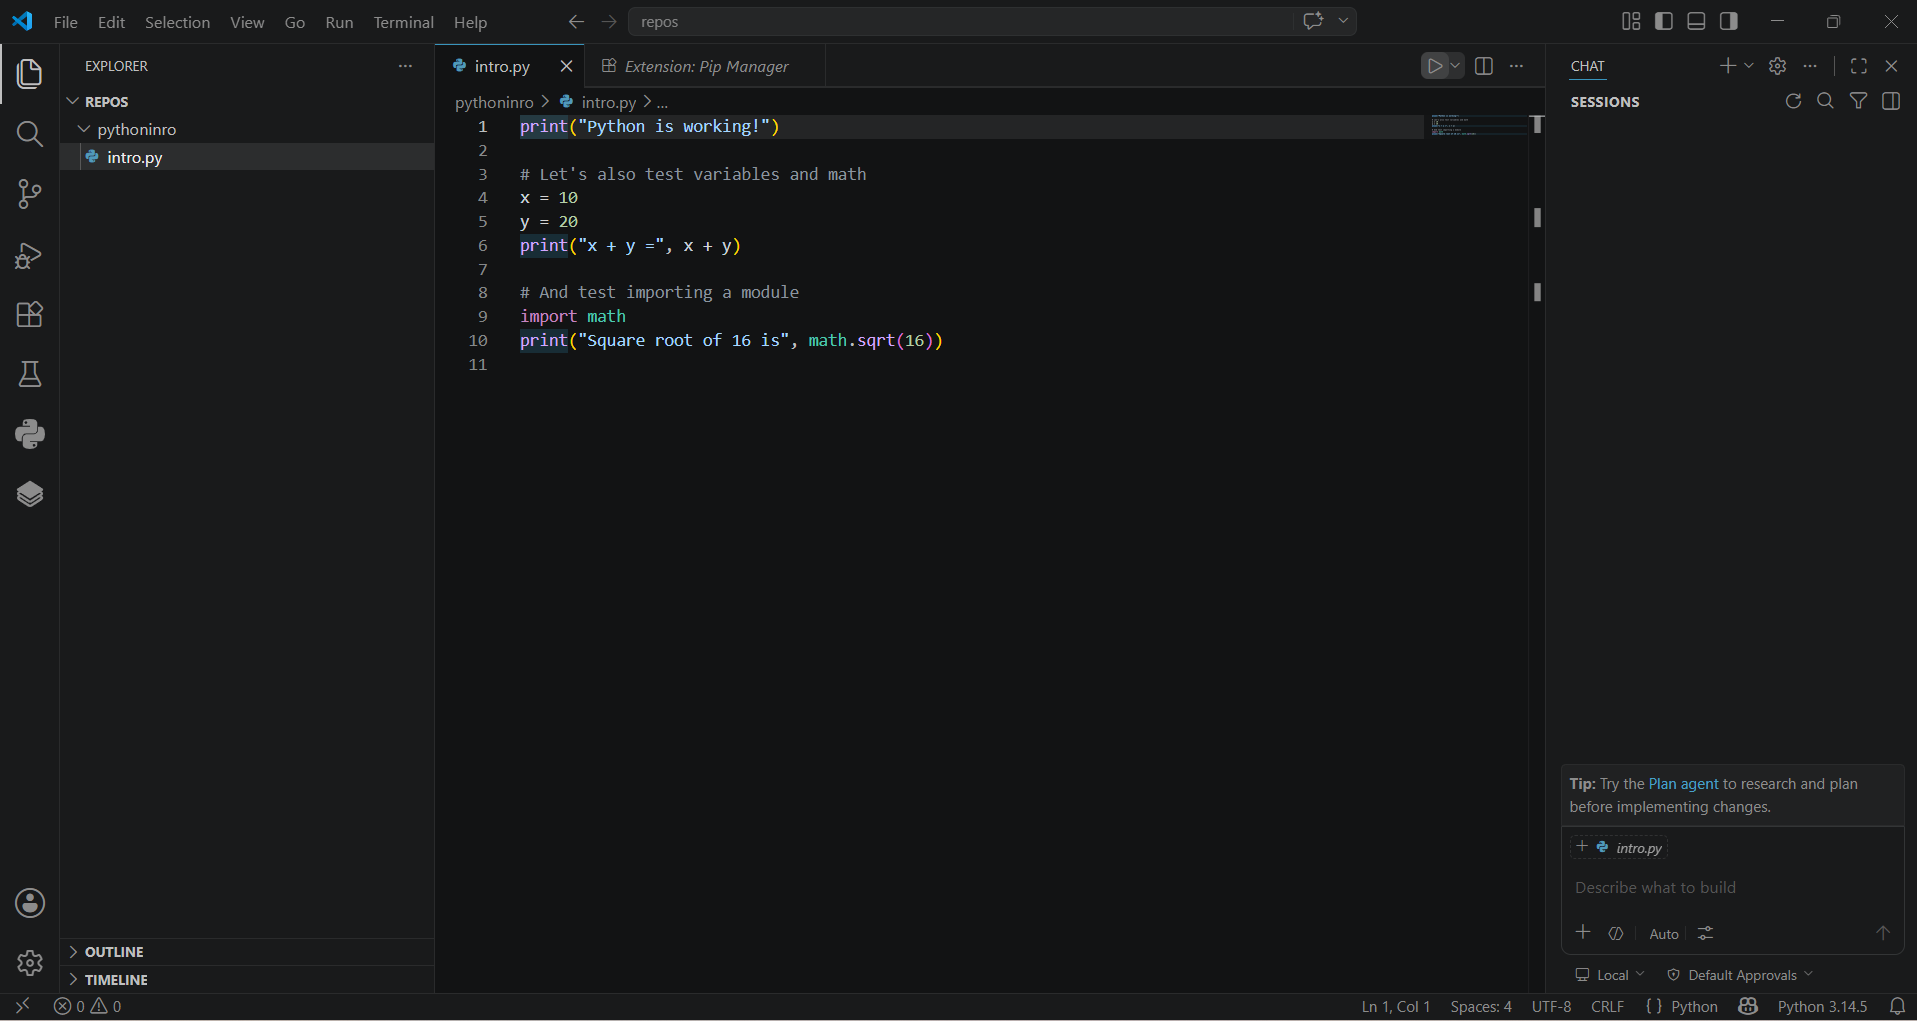Viewport: 1917px width, 1021px height.
Task: Open the File menu
Action: pos(66,22)
